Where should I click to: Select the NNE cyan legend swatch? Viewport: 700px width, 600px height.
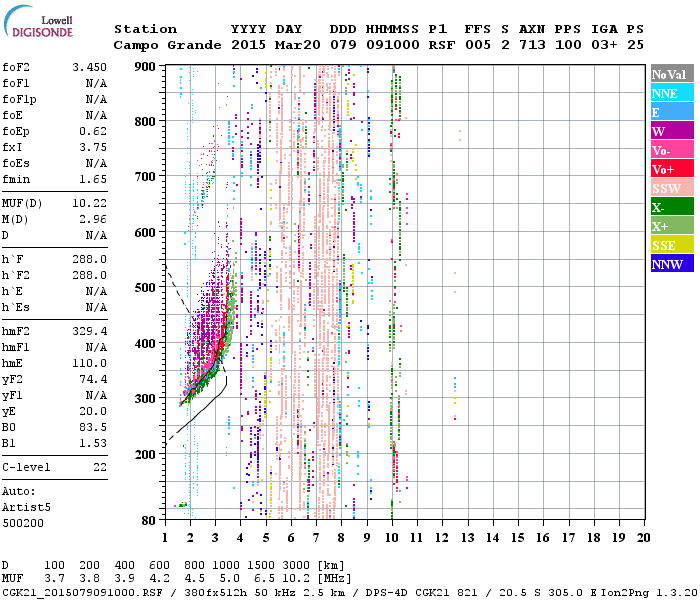(672, 93)
